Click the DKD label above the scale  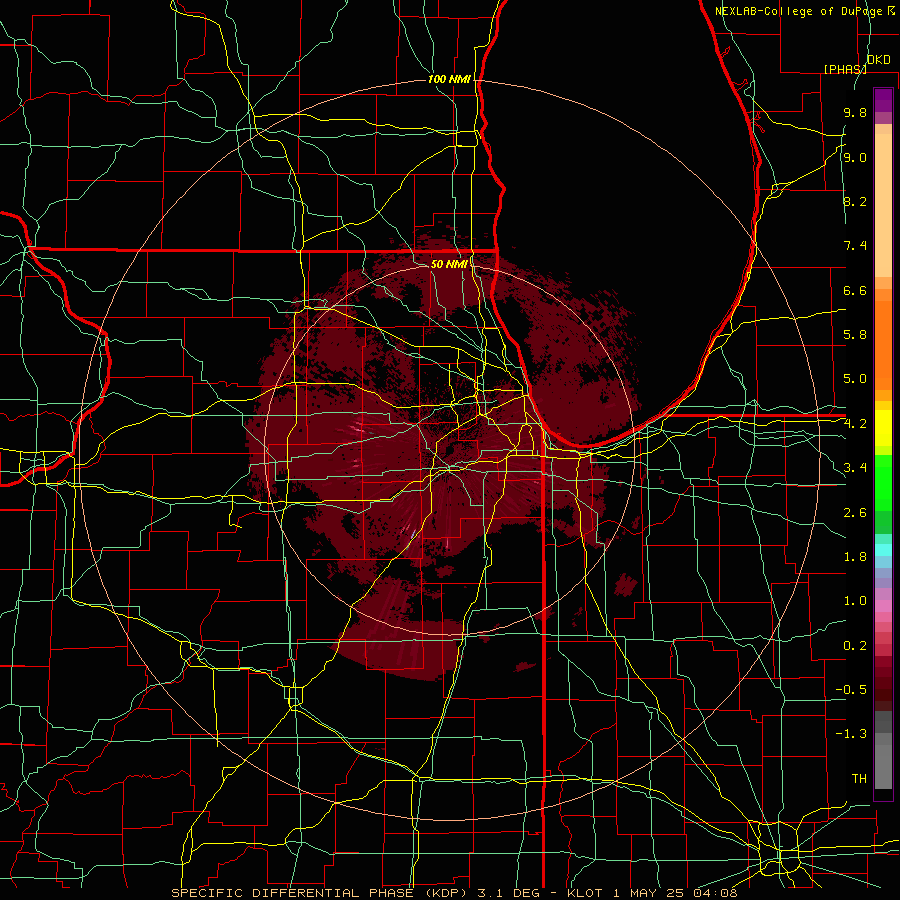pyautogui.click(x=878, y=60)
